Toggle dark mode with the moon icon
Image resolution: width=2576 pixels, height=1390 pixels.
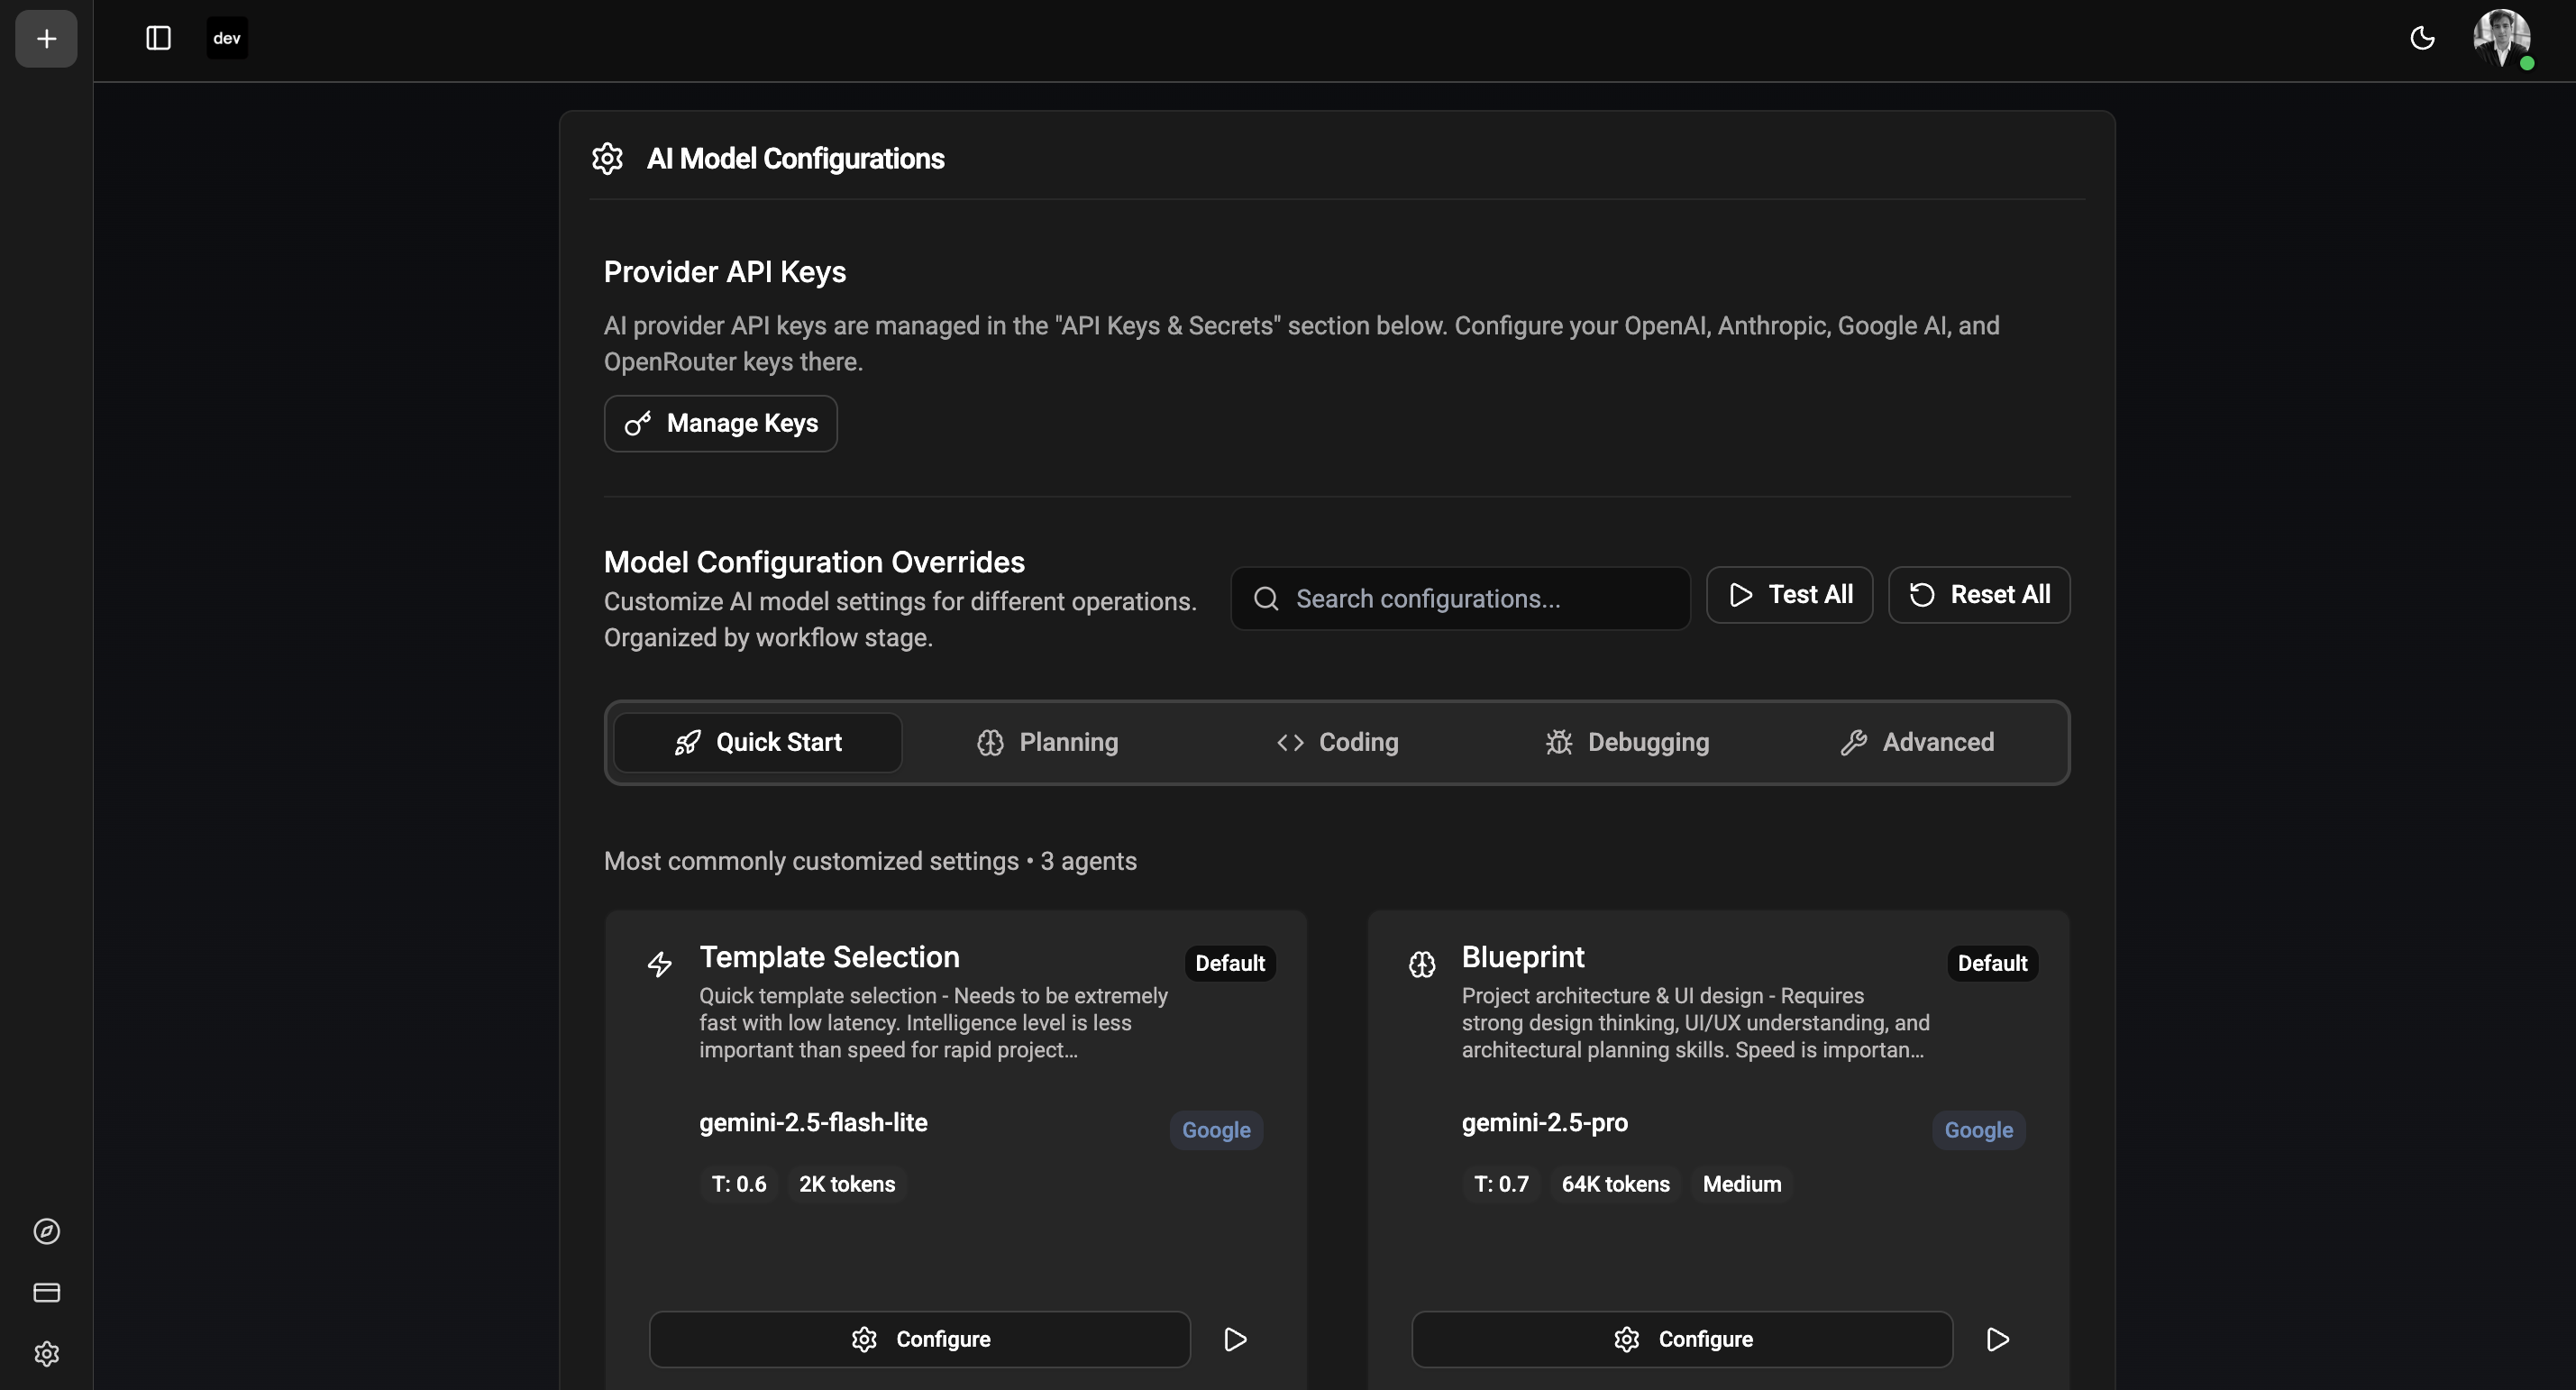[2422, 38]
